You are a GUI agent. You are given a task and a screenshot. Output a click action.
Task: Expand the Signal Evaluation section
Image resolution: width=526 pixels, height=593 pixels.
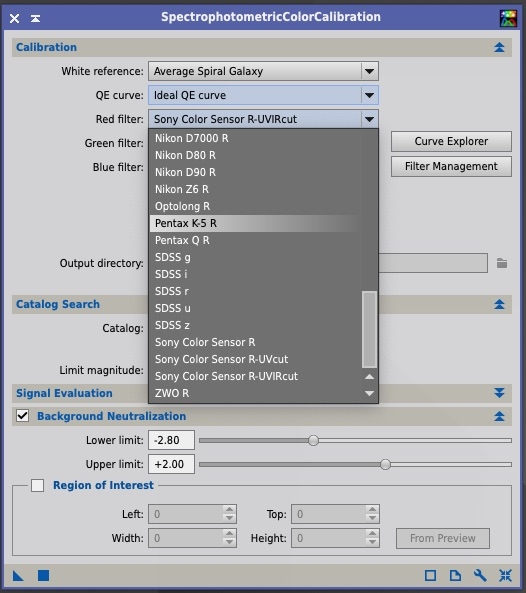coord(499,393)
